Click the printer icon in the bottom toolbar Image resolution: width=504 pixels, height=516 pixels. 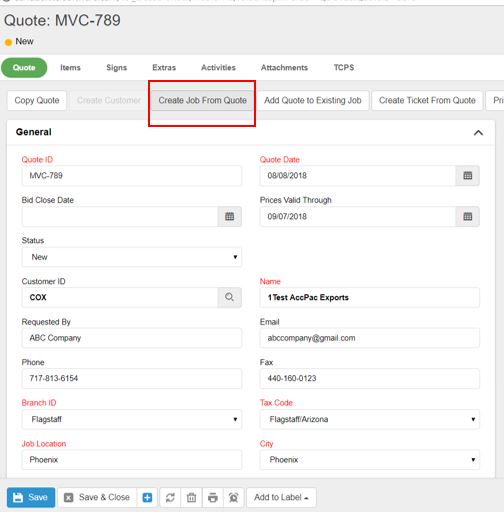[213, 497]
